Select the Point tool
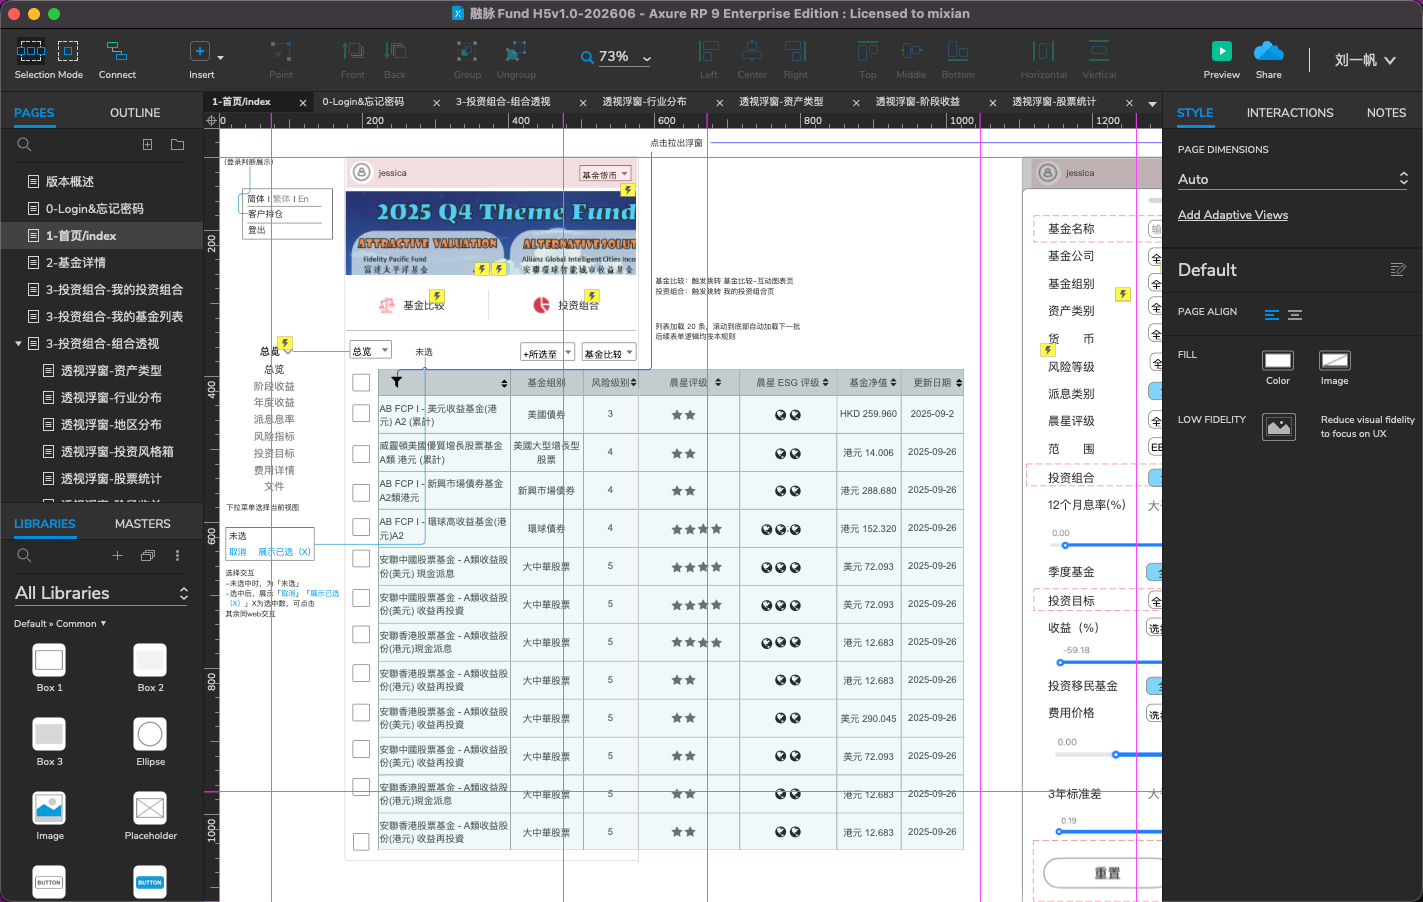 281,59
